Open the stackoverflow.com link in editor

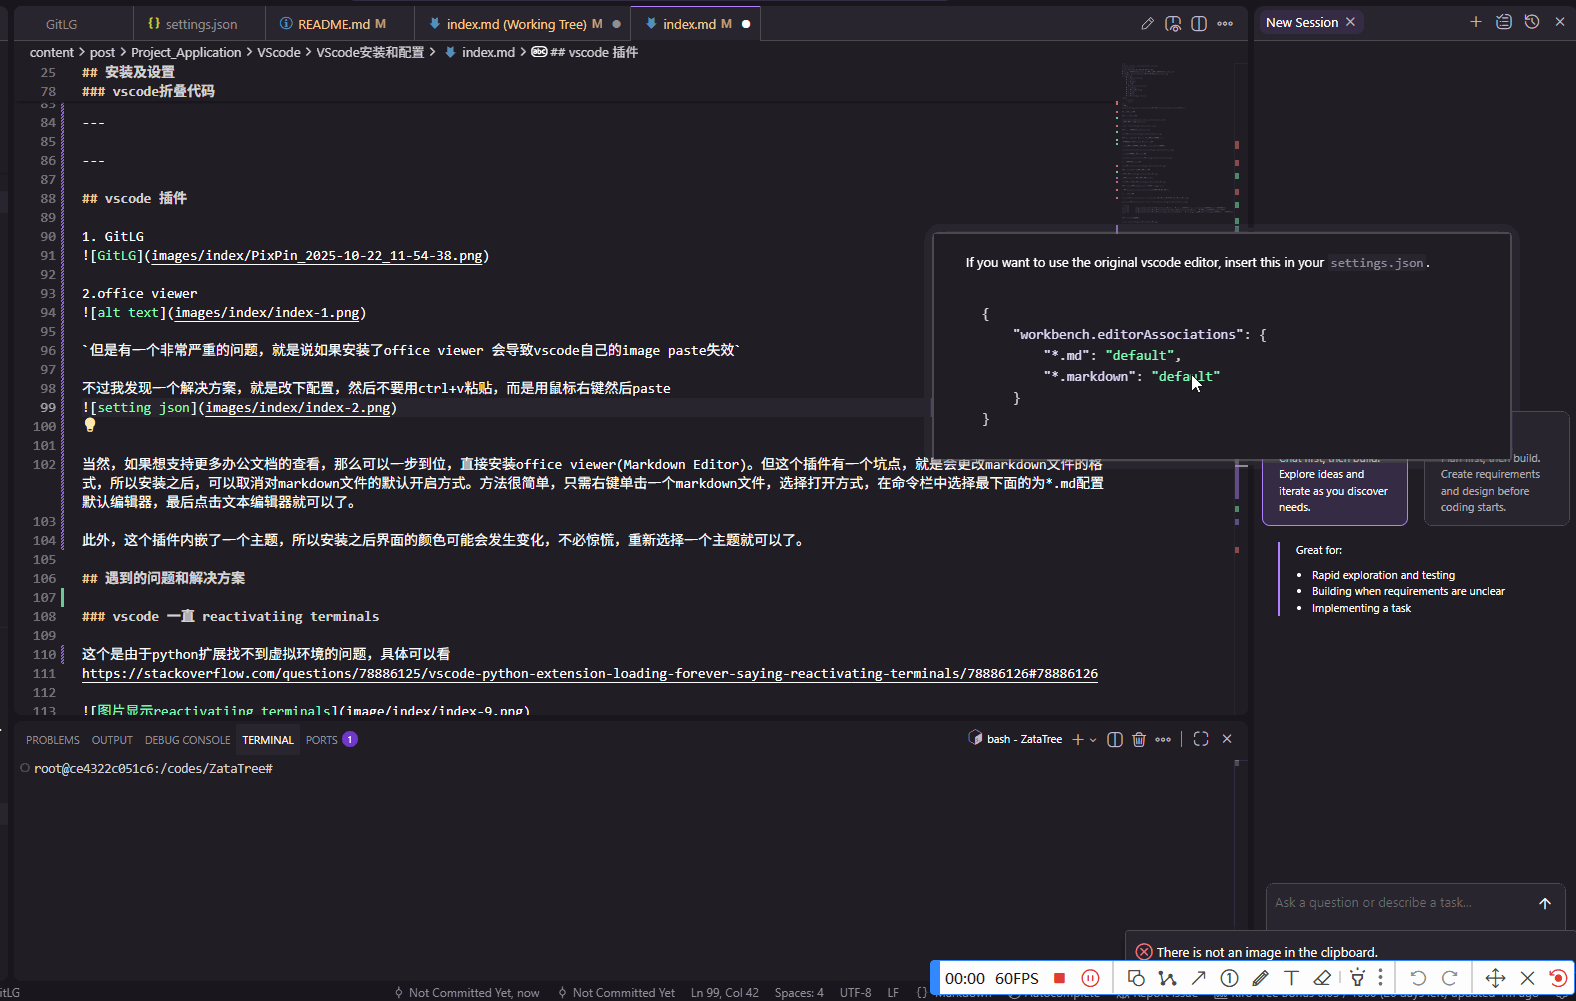tap(589, 674)
